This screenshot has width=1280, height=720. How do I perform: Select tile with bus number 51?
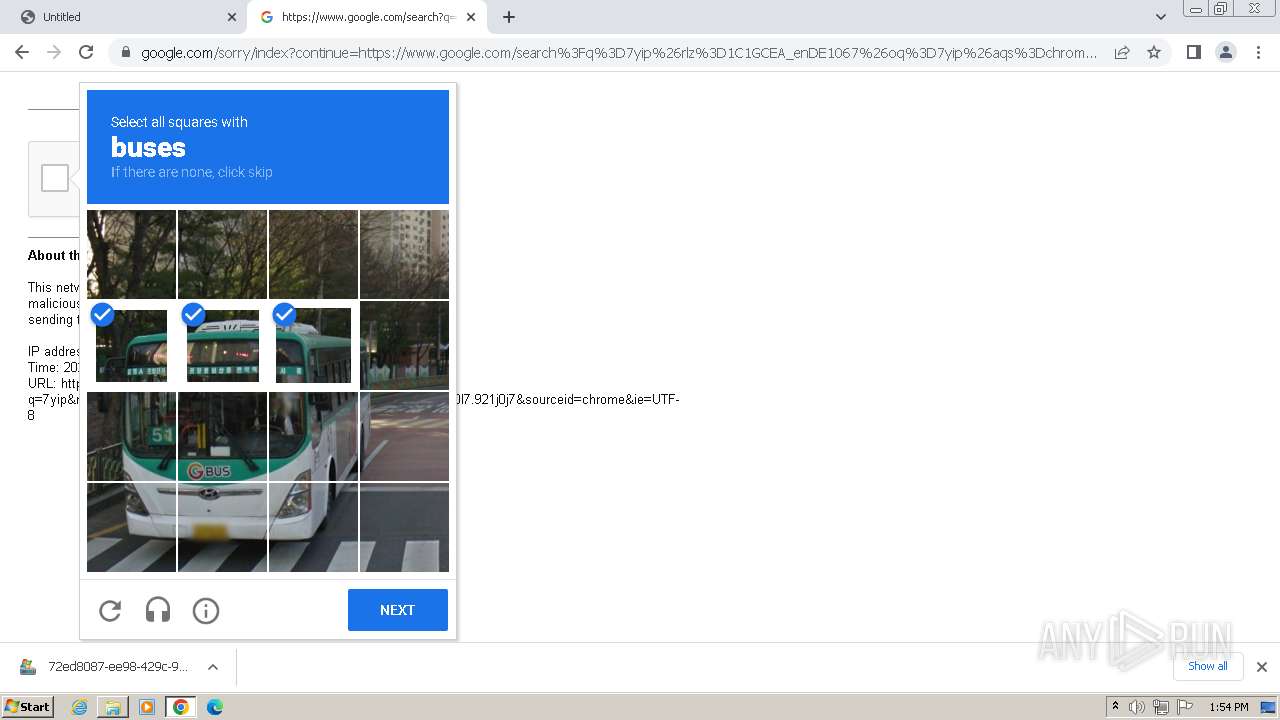(x=131, y=436)
